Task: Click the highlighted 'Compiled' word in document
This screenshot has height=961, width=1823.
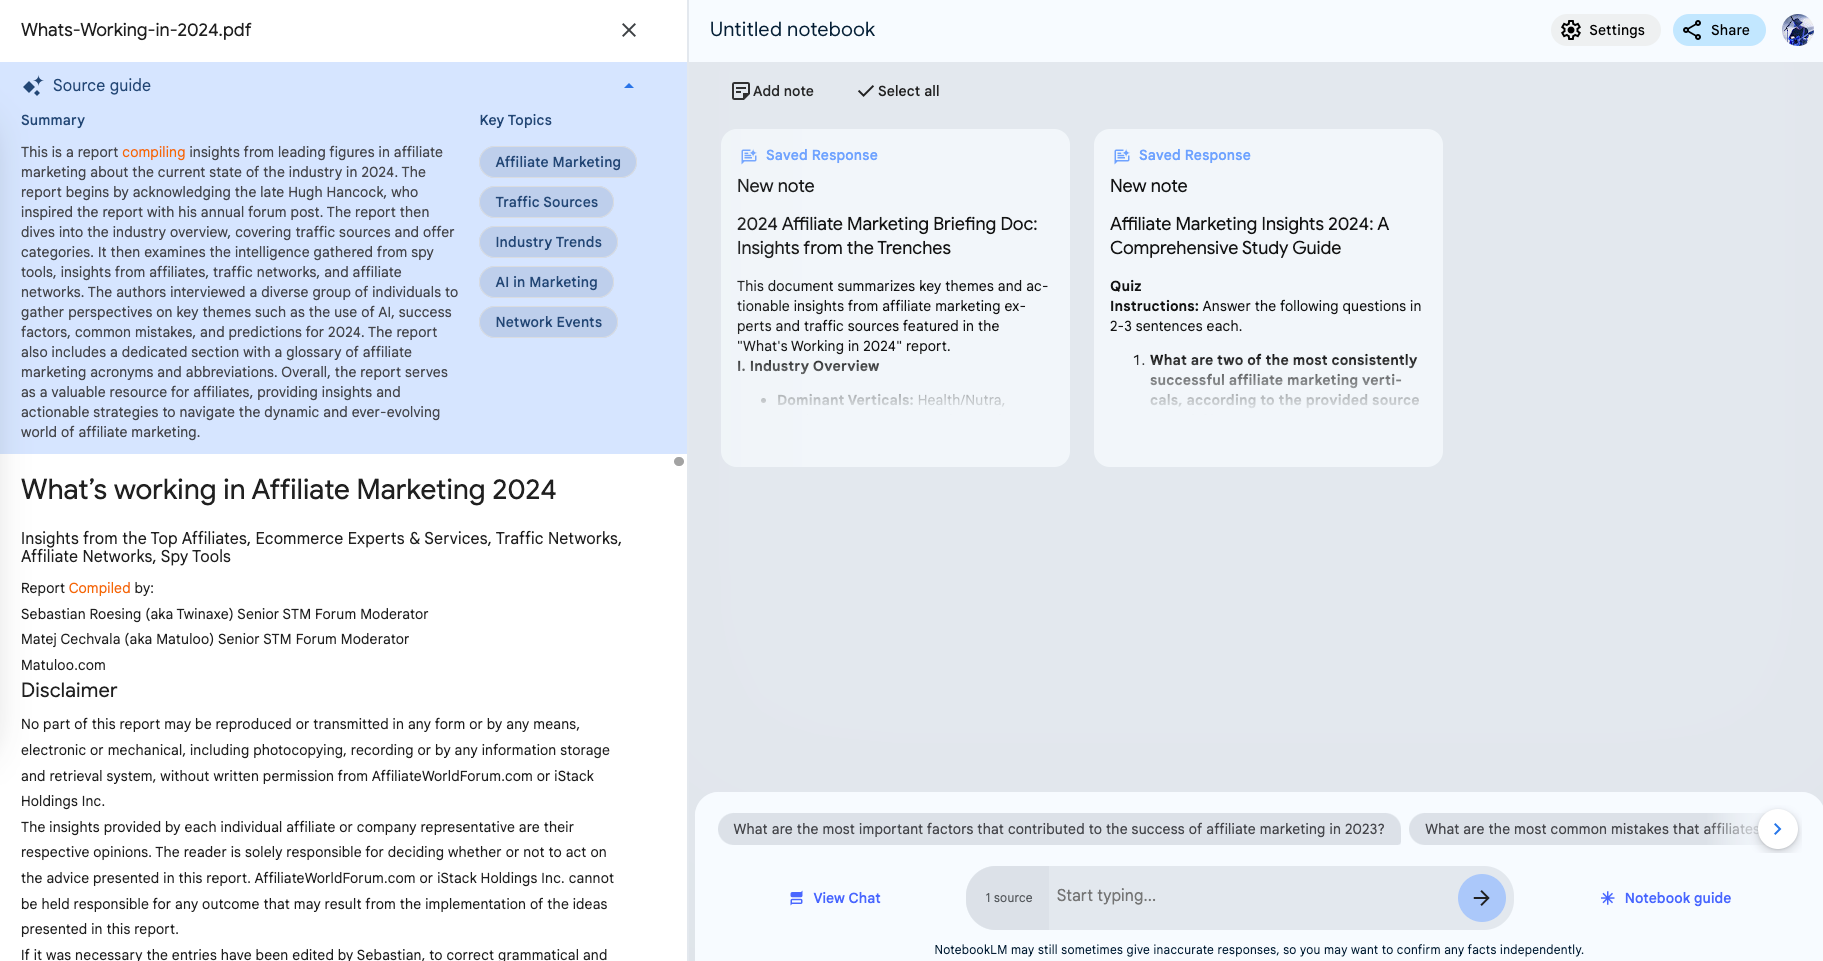Action: click(99, 588)
